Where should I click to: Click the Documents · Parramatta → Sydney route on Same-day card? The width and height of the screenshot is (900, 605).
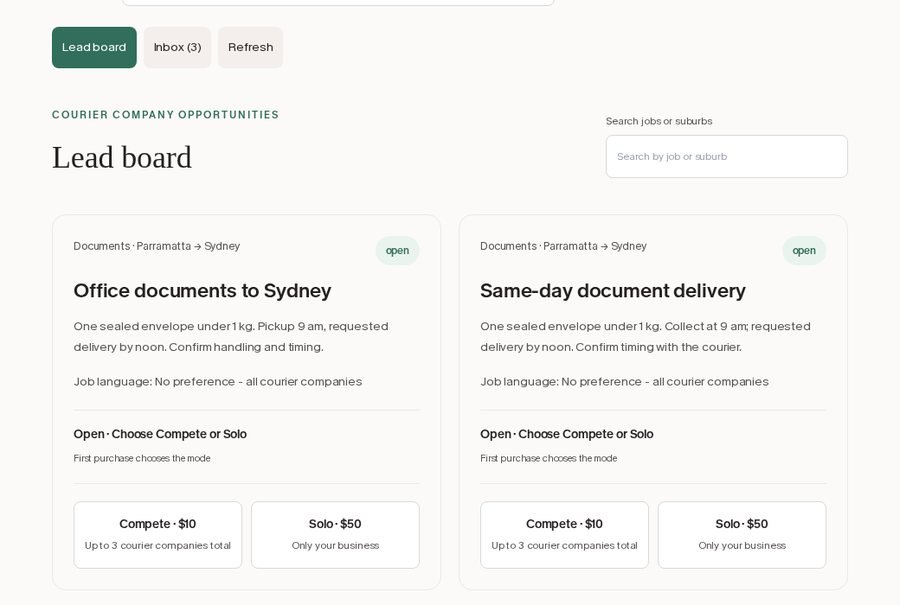pos(563,246)
